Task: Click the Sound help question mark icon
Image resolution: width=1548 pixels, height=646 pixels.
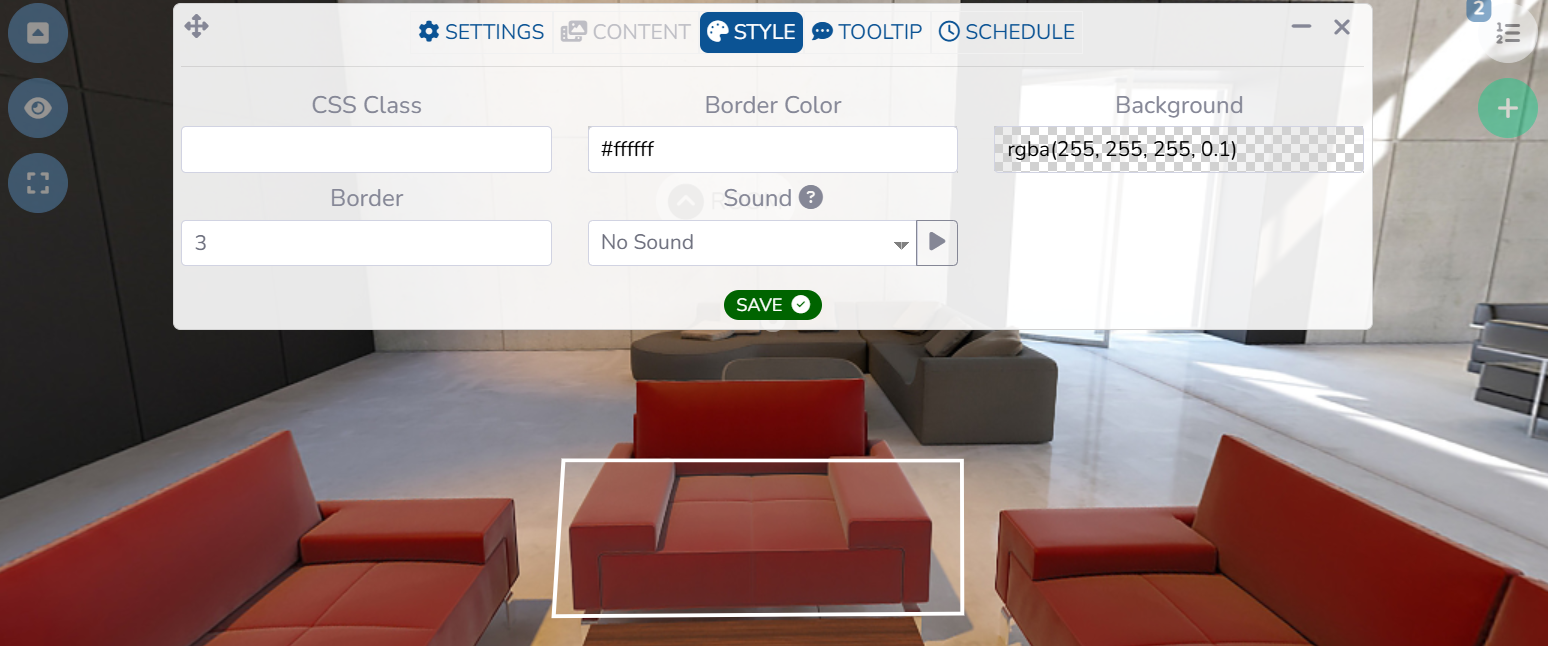Action: (x=811, y=198)
